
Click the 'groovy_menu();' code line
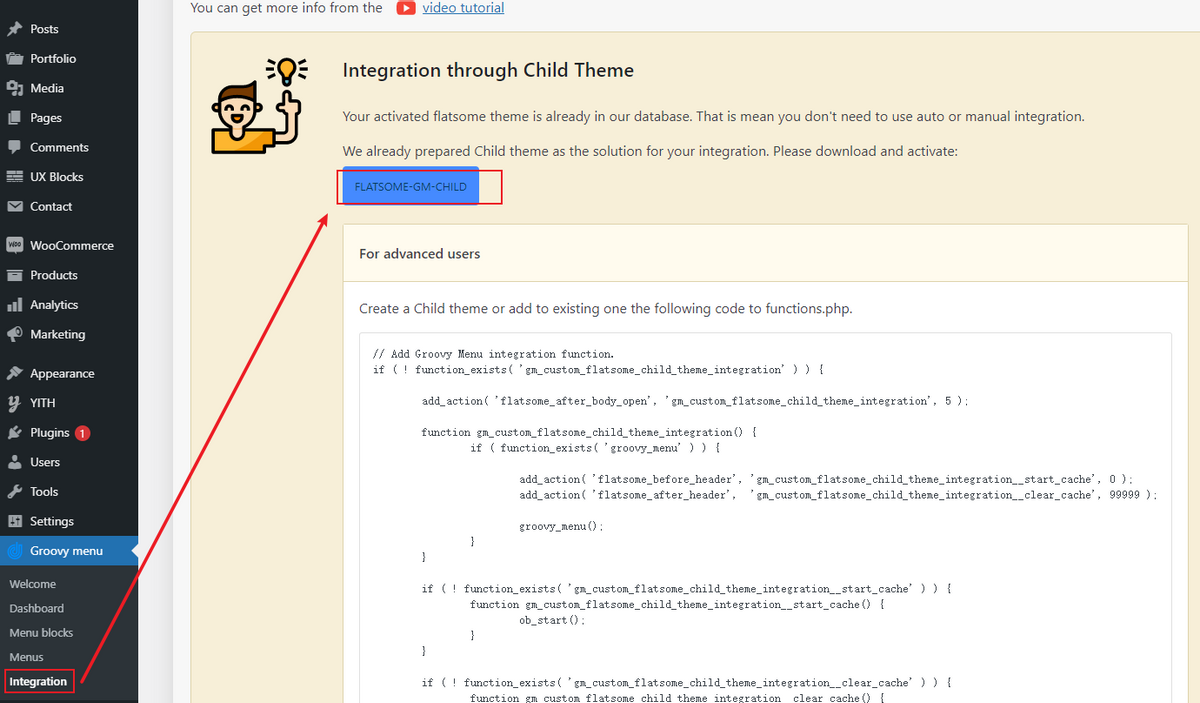562,526
